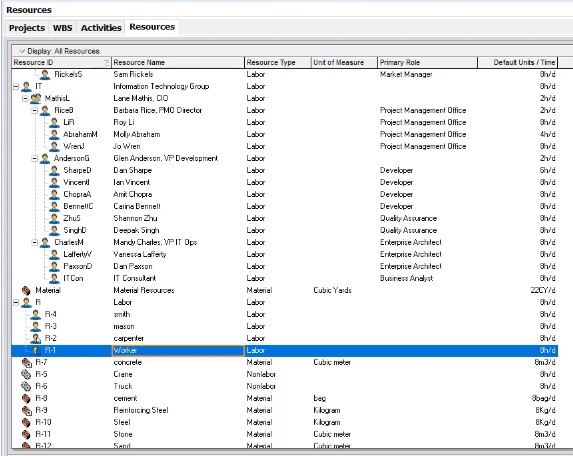
Task: Click the IT group person icon
Action: click(26, 87)
